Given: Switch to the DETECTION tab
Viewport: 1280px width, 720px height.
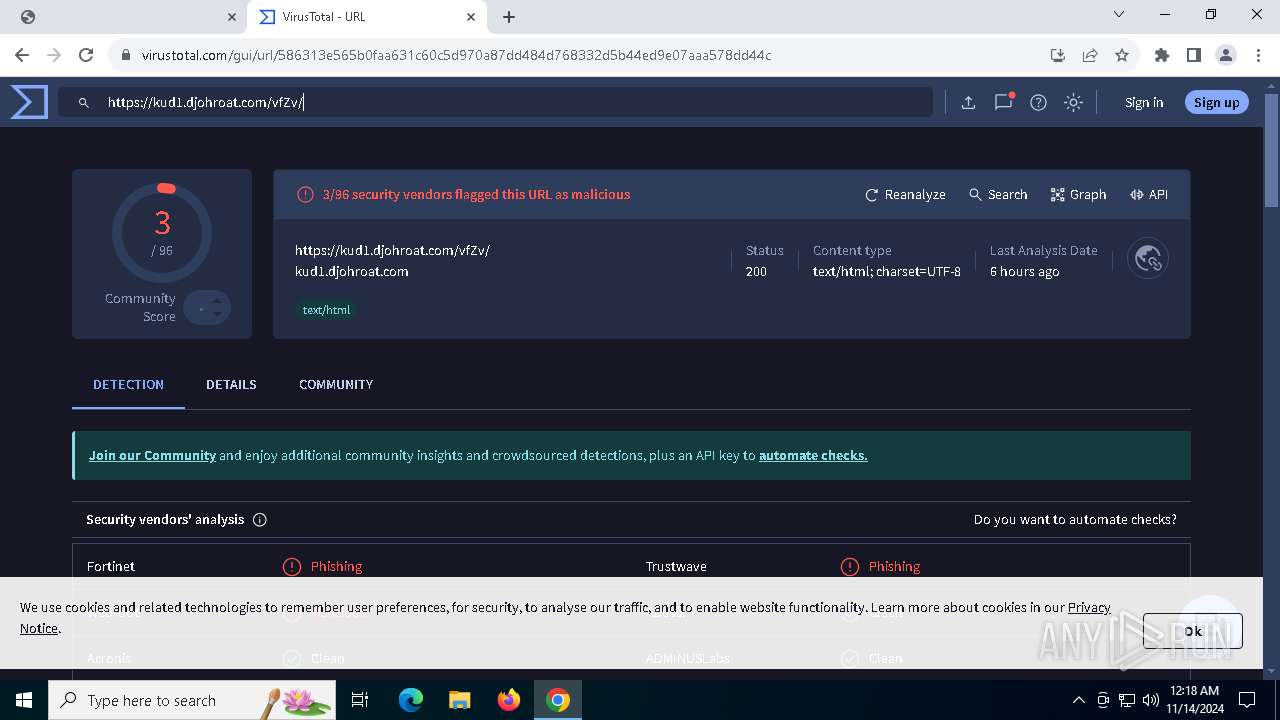Looking at the screenshot, I should click(128, 384).
